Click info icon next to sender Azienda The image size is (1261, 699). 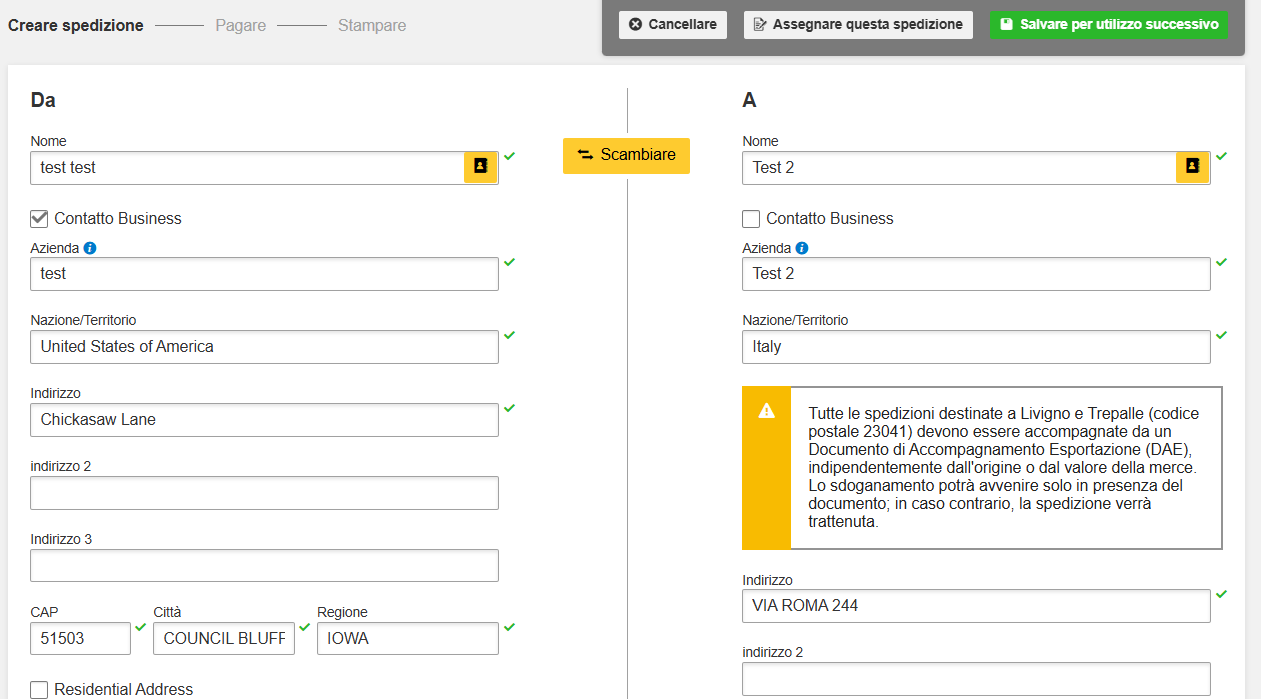(90, 248)
